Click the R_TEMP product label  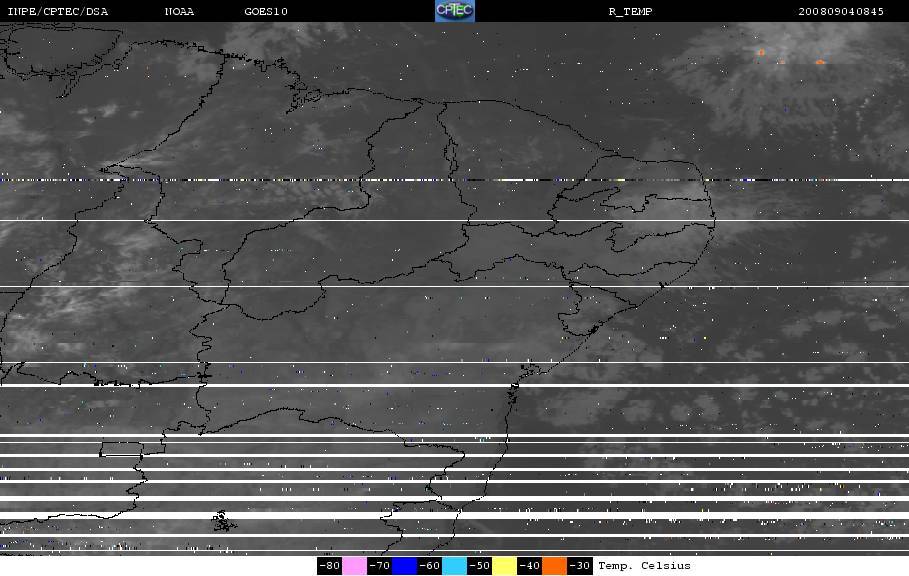(630, 12)
